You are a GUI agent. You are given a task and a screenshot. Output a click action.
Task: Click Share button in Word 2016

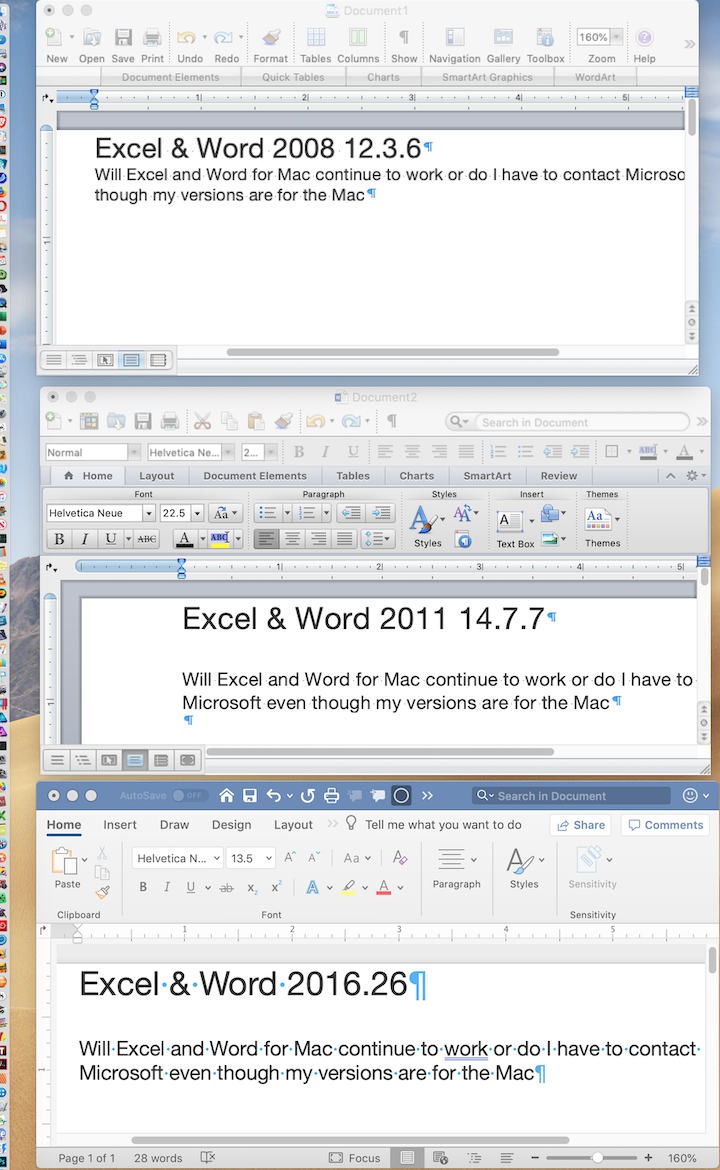[581, 825]
